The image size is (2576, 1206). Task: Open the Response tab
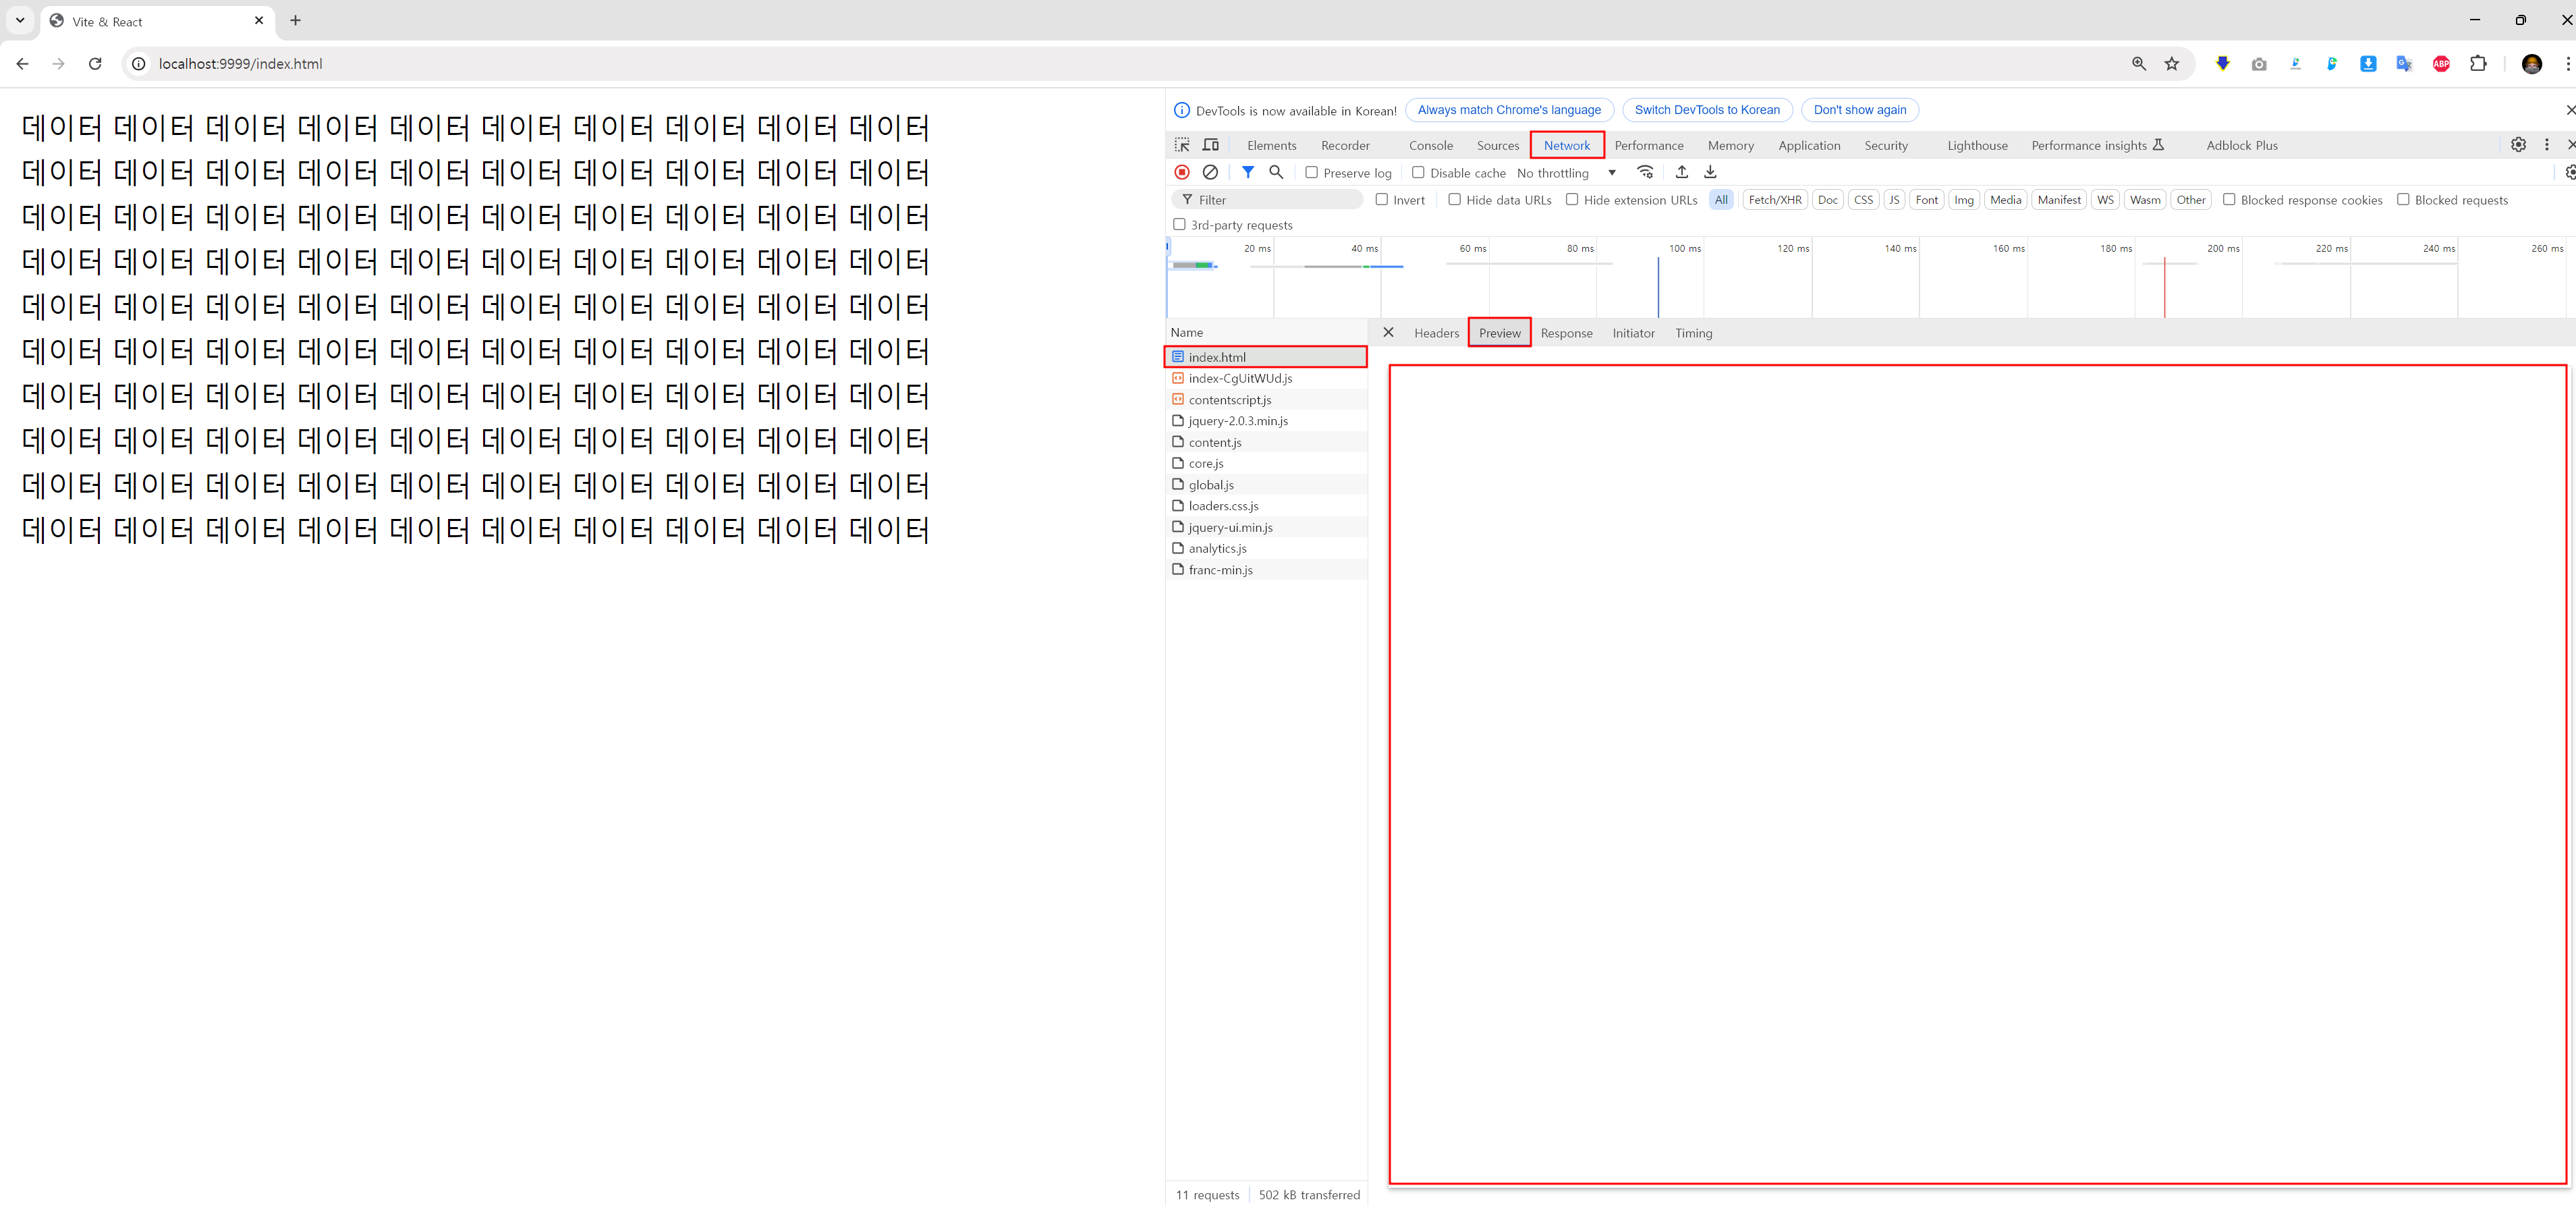pos(1566,333)
